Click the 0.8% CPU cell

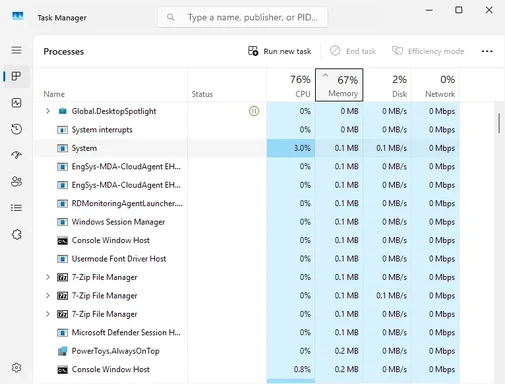click(291, 369)
